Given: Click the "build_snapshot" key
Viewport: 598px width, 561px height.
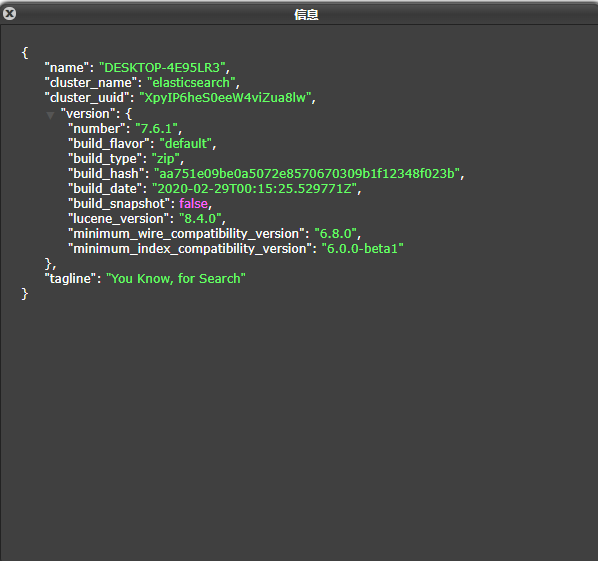Looking at the screenshot, I should pos(119,204).
